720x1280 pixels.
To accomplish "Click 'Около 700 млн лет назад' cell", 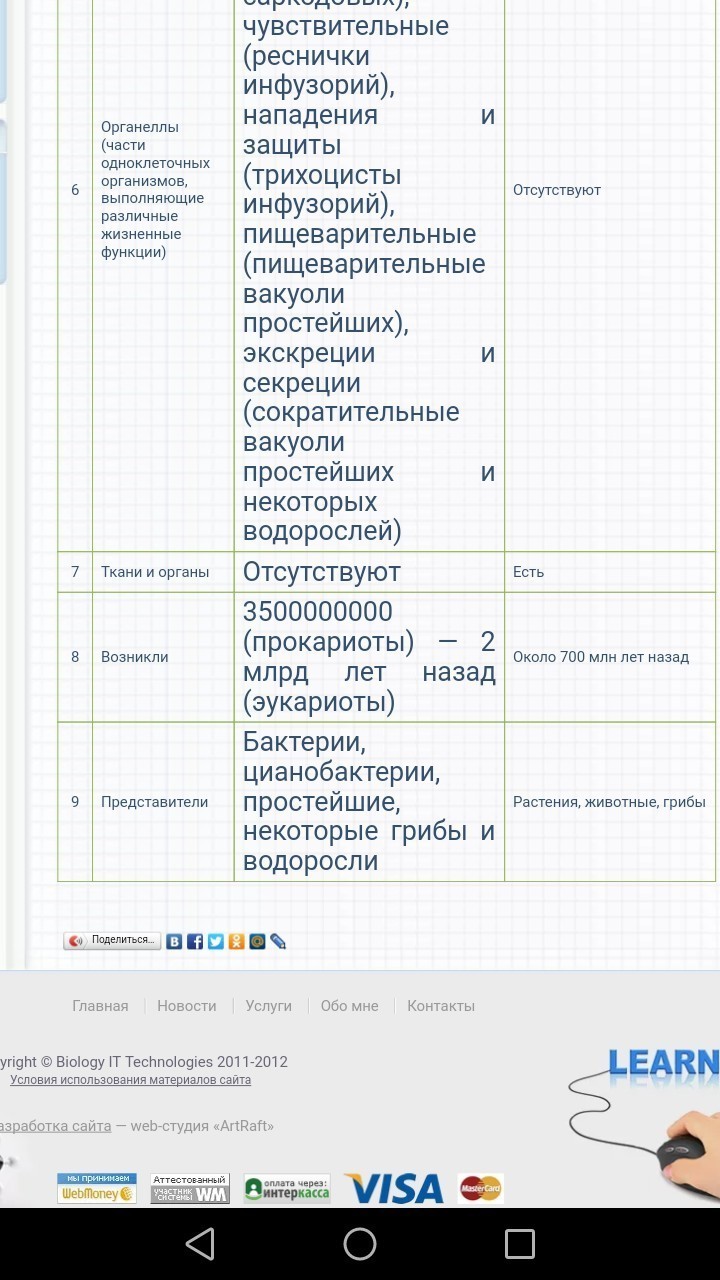I will click(610, 657).
